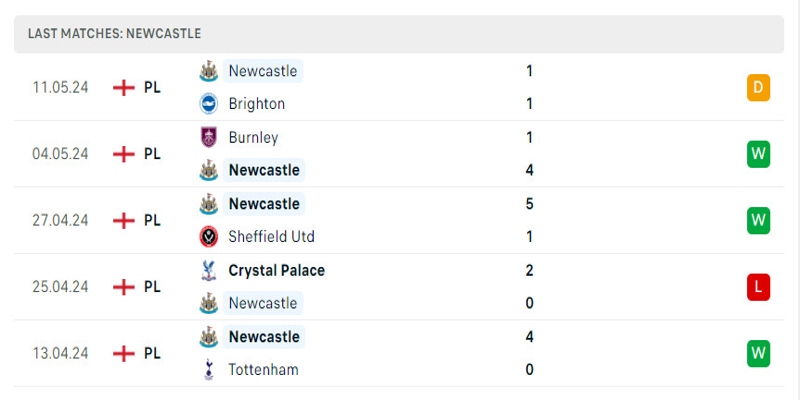Click the green W badge for Burnley match
This screenshot has width=800, height=400.
(758, 154)
